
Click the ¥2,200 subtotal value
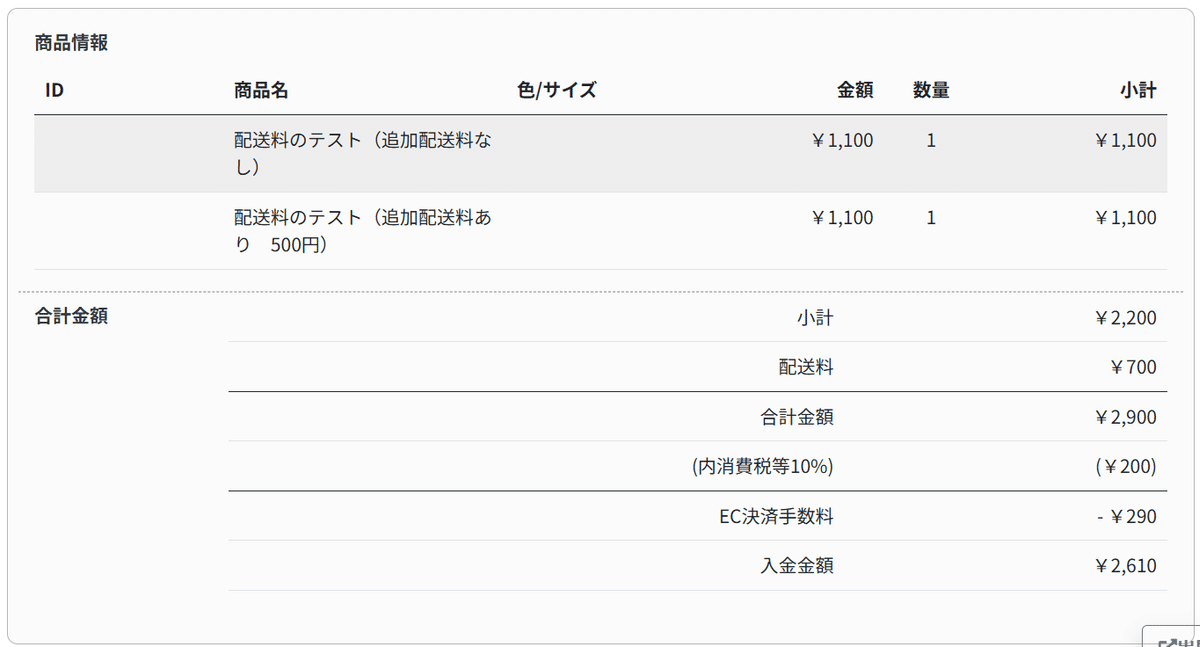coord(1125,318)
